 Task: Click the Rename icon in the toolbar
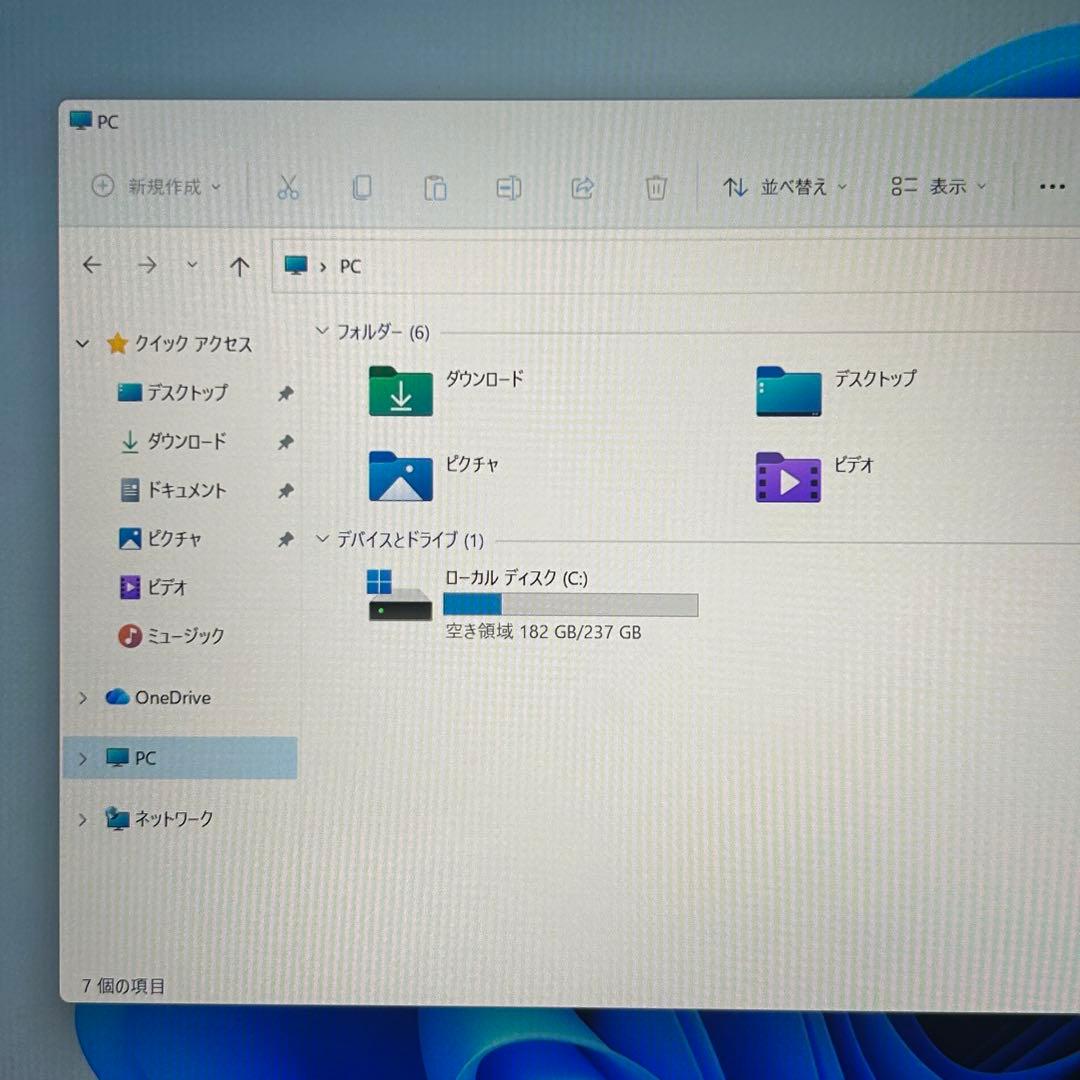tap(508, 187)
